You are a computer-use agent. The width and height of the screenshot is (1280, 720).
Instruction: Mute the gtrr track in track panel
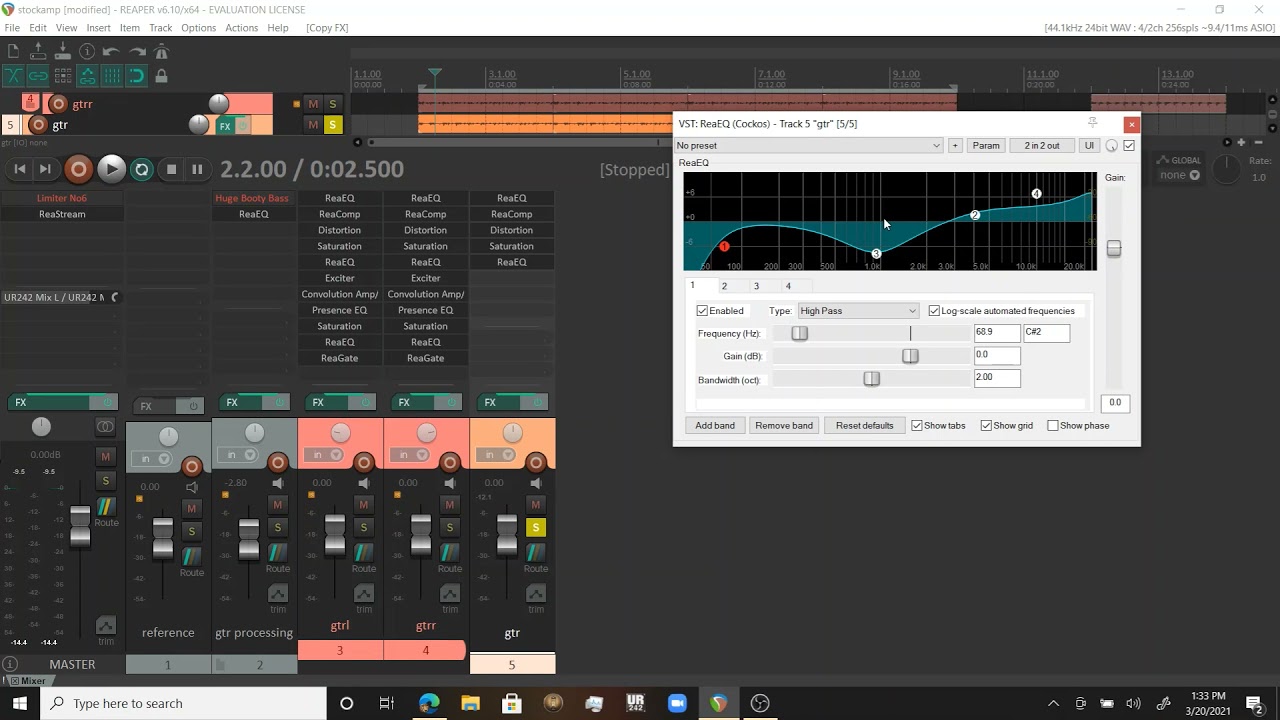tap(313, 104)
